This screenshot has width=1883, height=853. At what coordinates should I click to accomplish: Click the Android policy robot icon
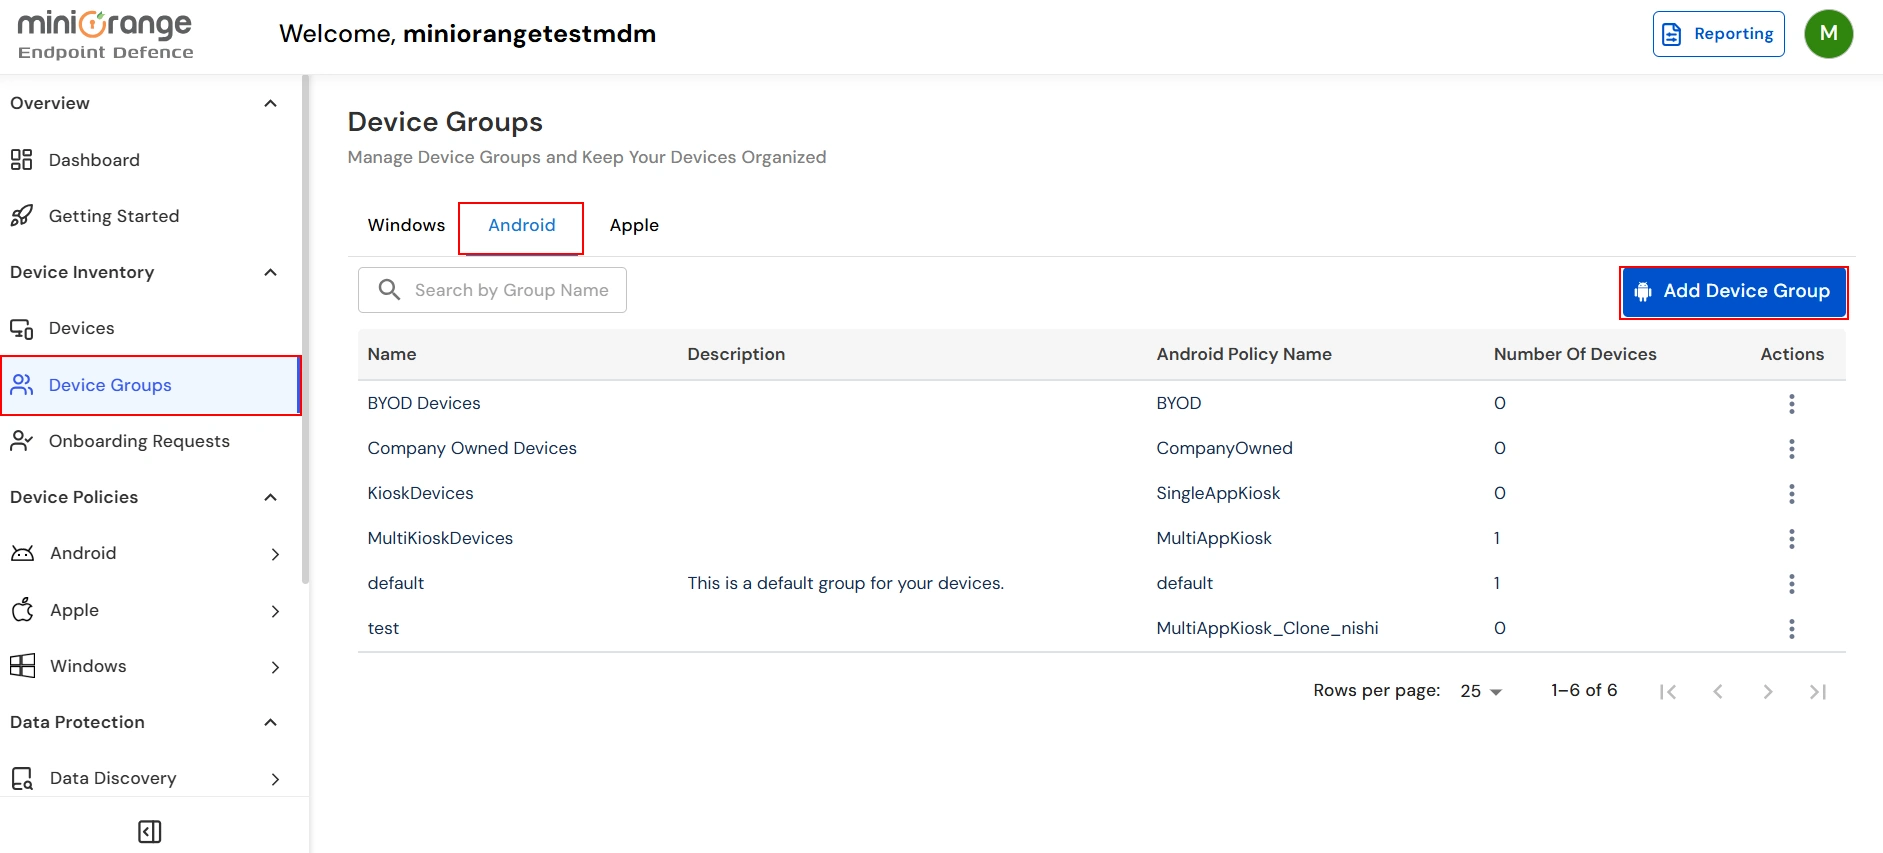(x=22, y=553)
